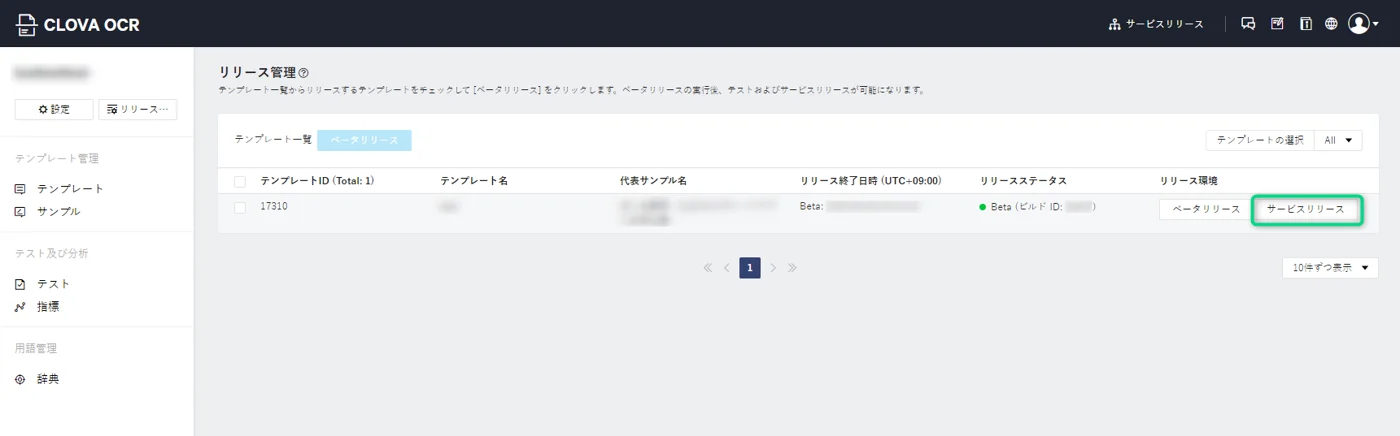This screenshot has height=436, width=1400.
Task: Open 指標 metrics in the sidebar
Action: click(x=48, y=307)
